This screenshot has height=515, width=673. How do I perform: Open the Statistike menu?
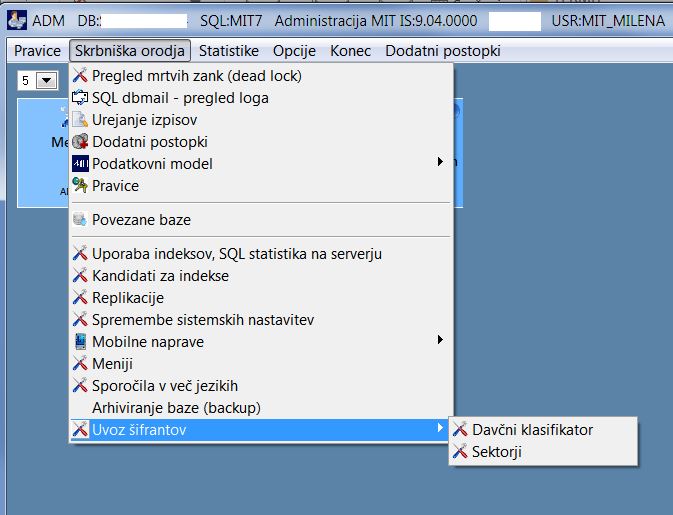click(229, 51)
